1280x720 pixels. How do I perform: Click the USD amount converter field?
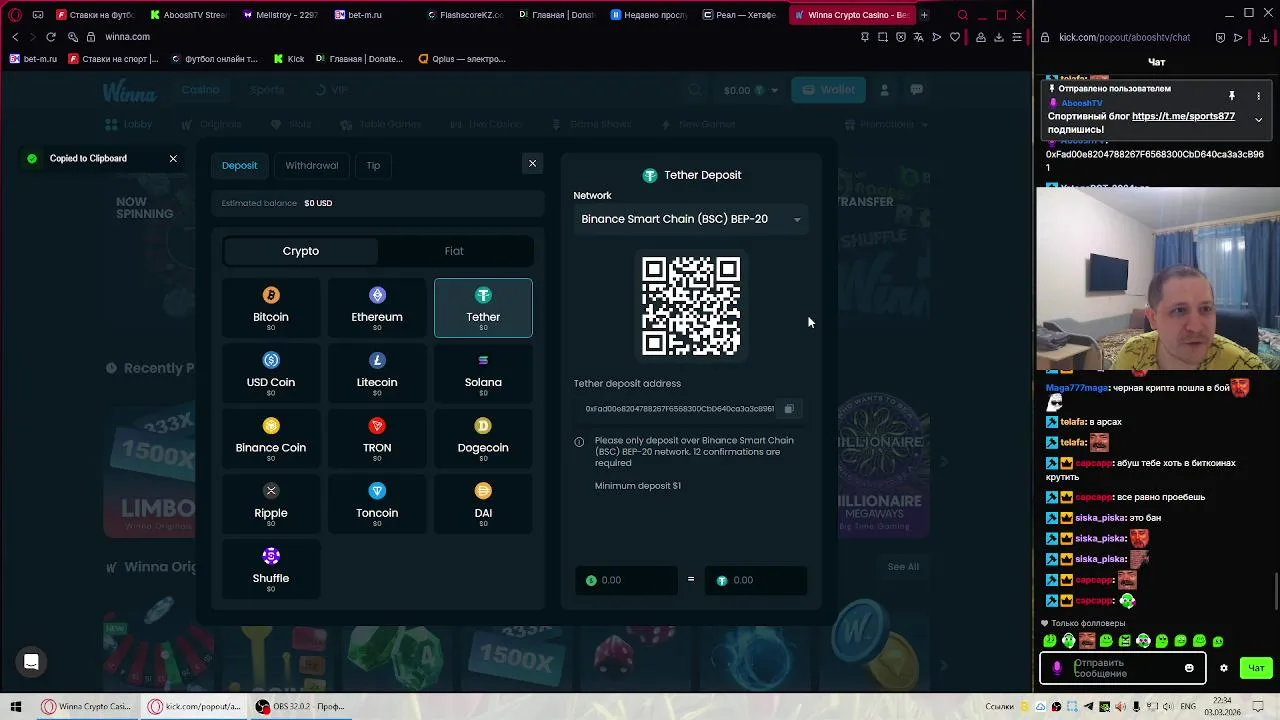click(x=627, y=580)
